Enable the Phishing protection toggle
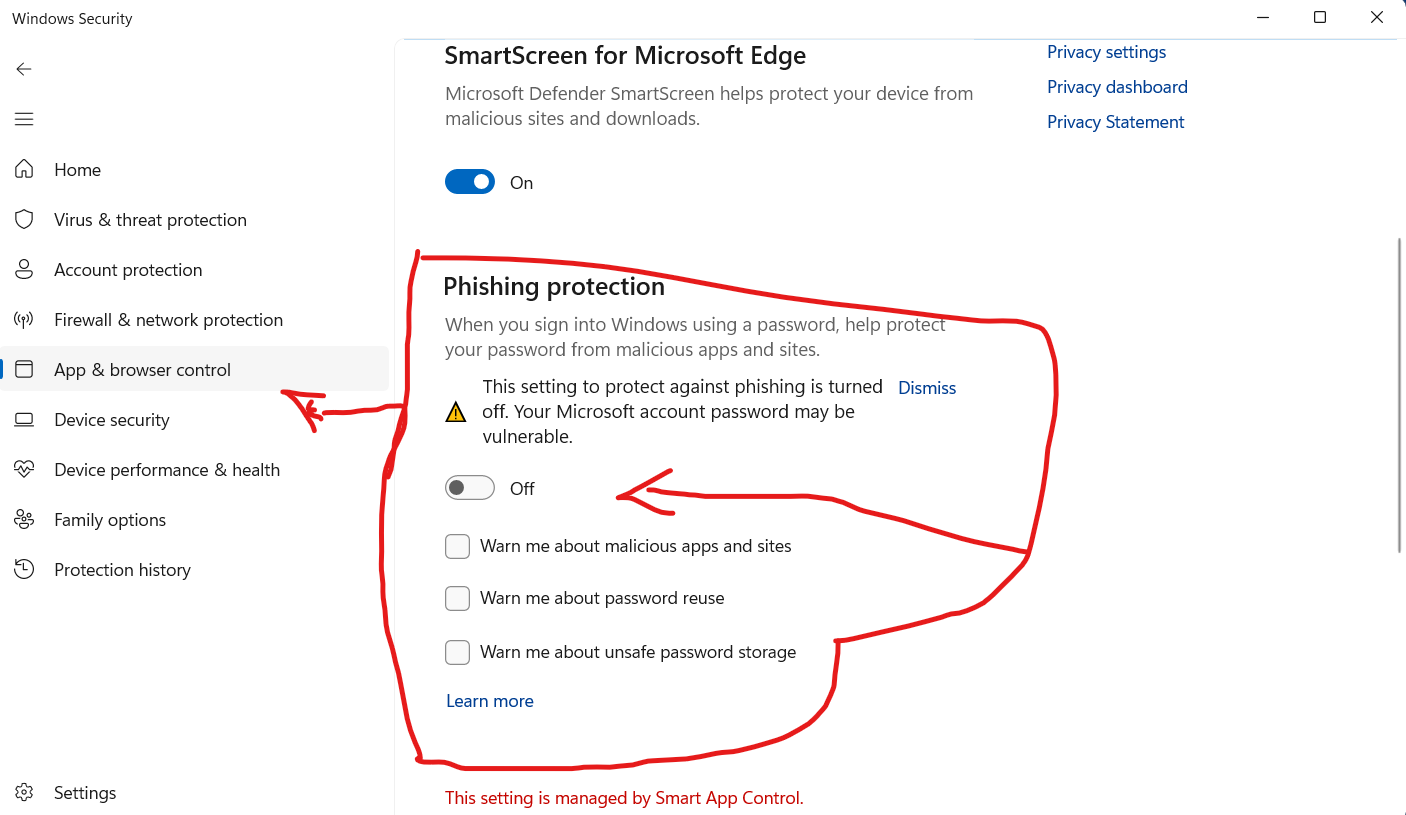 click(x=470, y=487)
